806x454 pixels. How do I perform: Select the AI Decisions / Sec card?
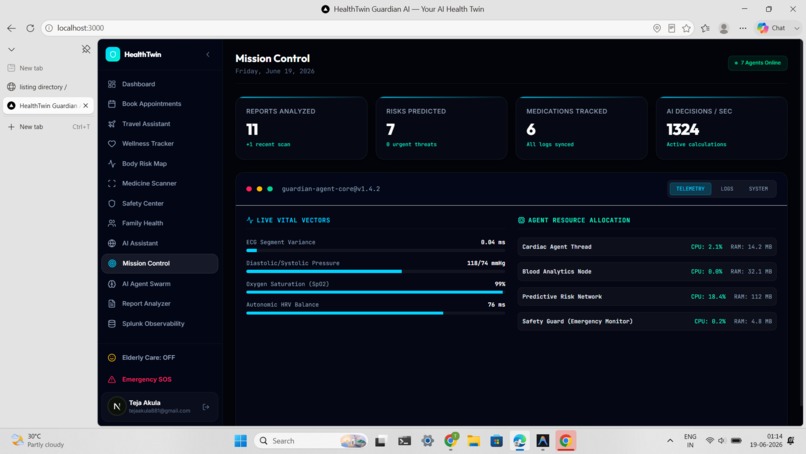click(722, 128)
